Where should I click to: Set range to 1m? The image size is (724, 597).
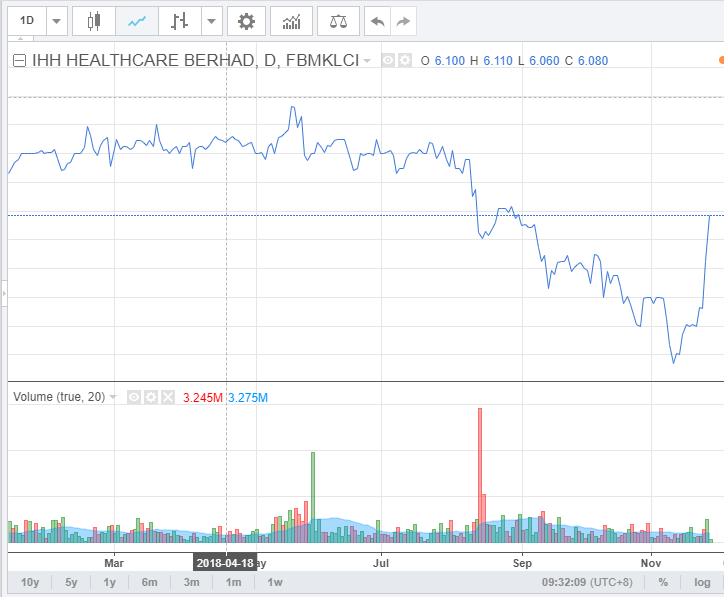(234, 582)
